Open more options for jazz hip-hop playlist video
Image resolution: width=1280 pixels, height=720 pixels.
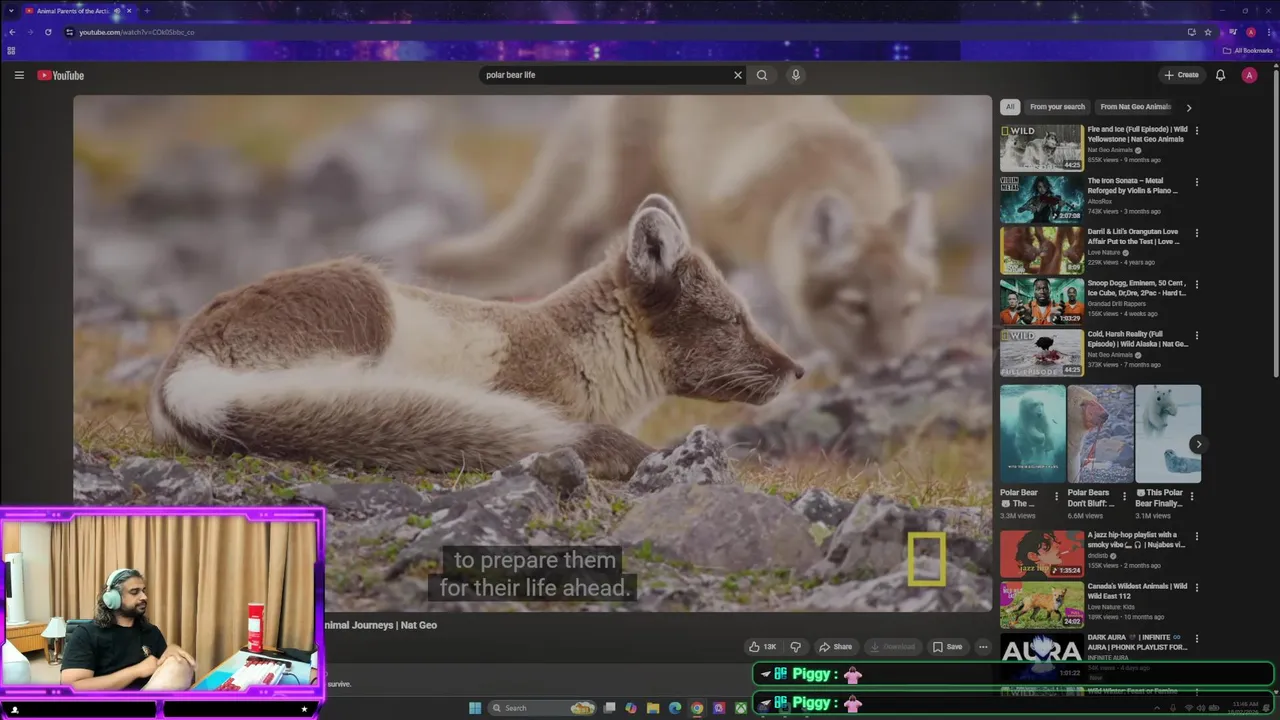click(1196, 537)
